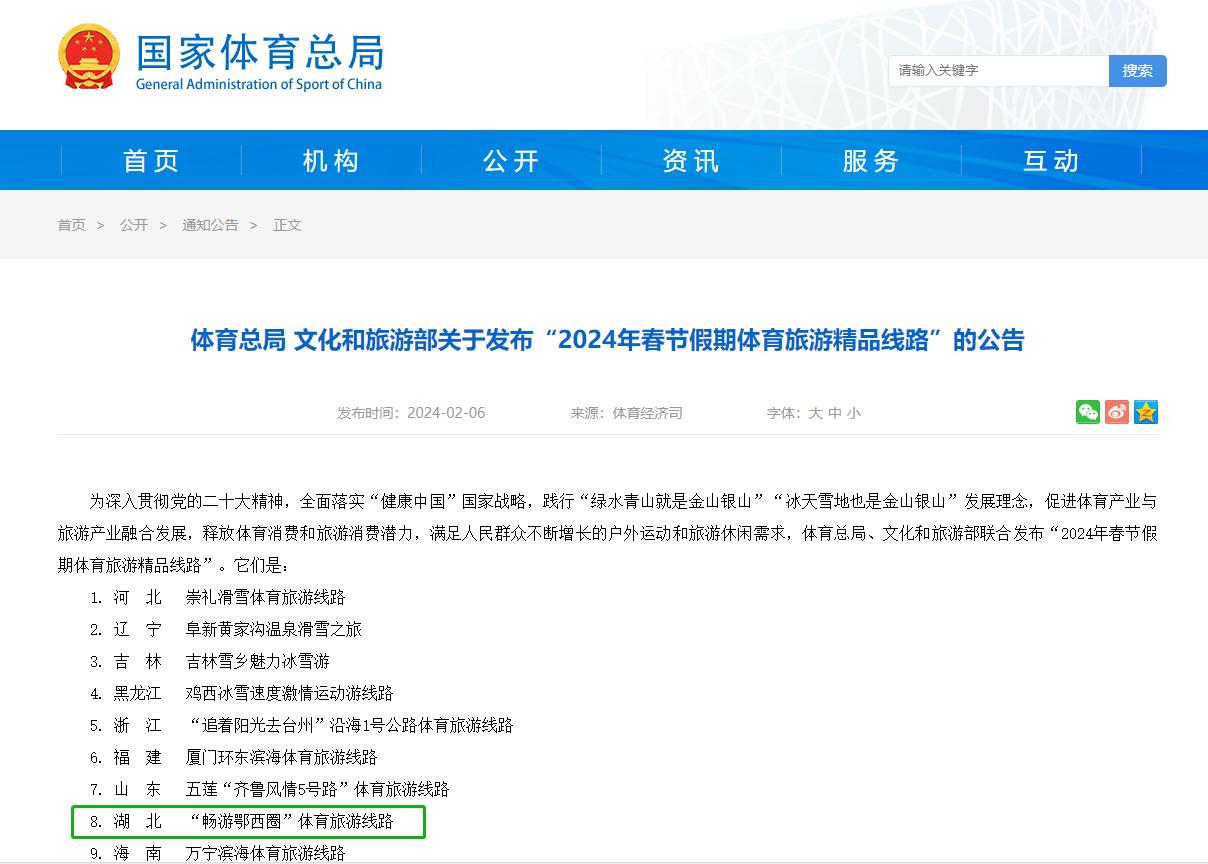Set font size to 大
The width and height of the screenshot is (1208, 864).
(x=815, y=413)
